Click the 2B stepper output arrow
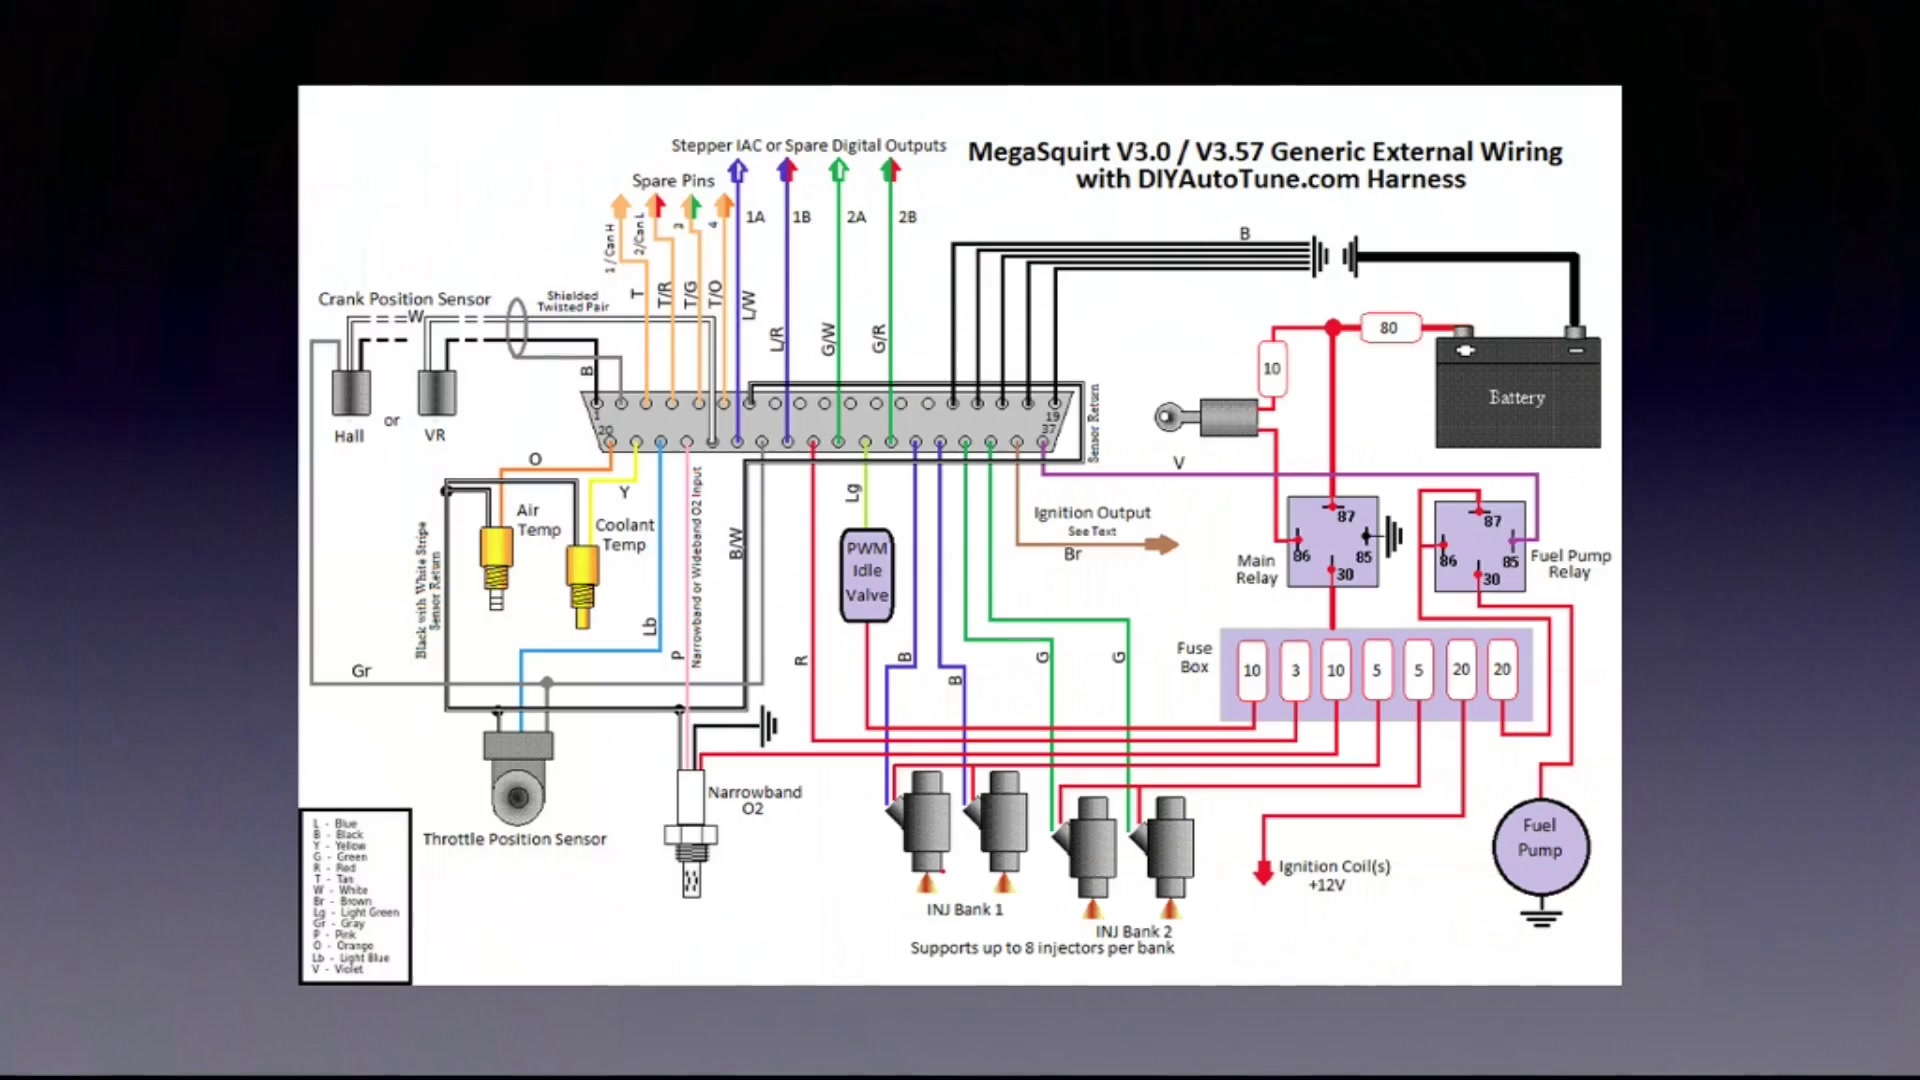1920x1080 pixels. click(x=890, y=171)
